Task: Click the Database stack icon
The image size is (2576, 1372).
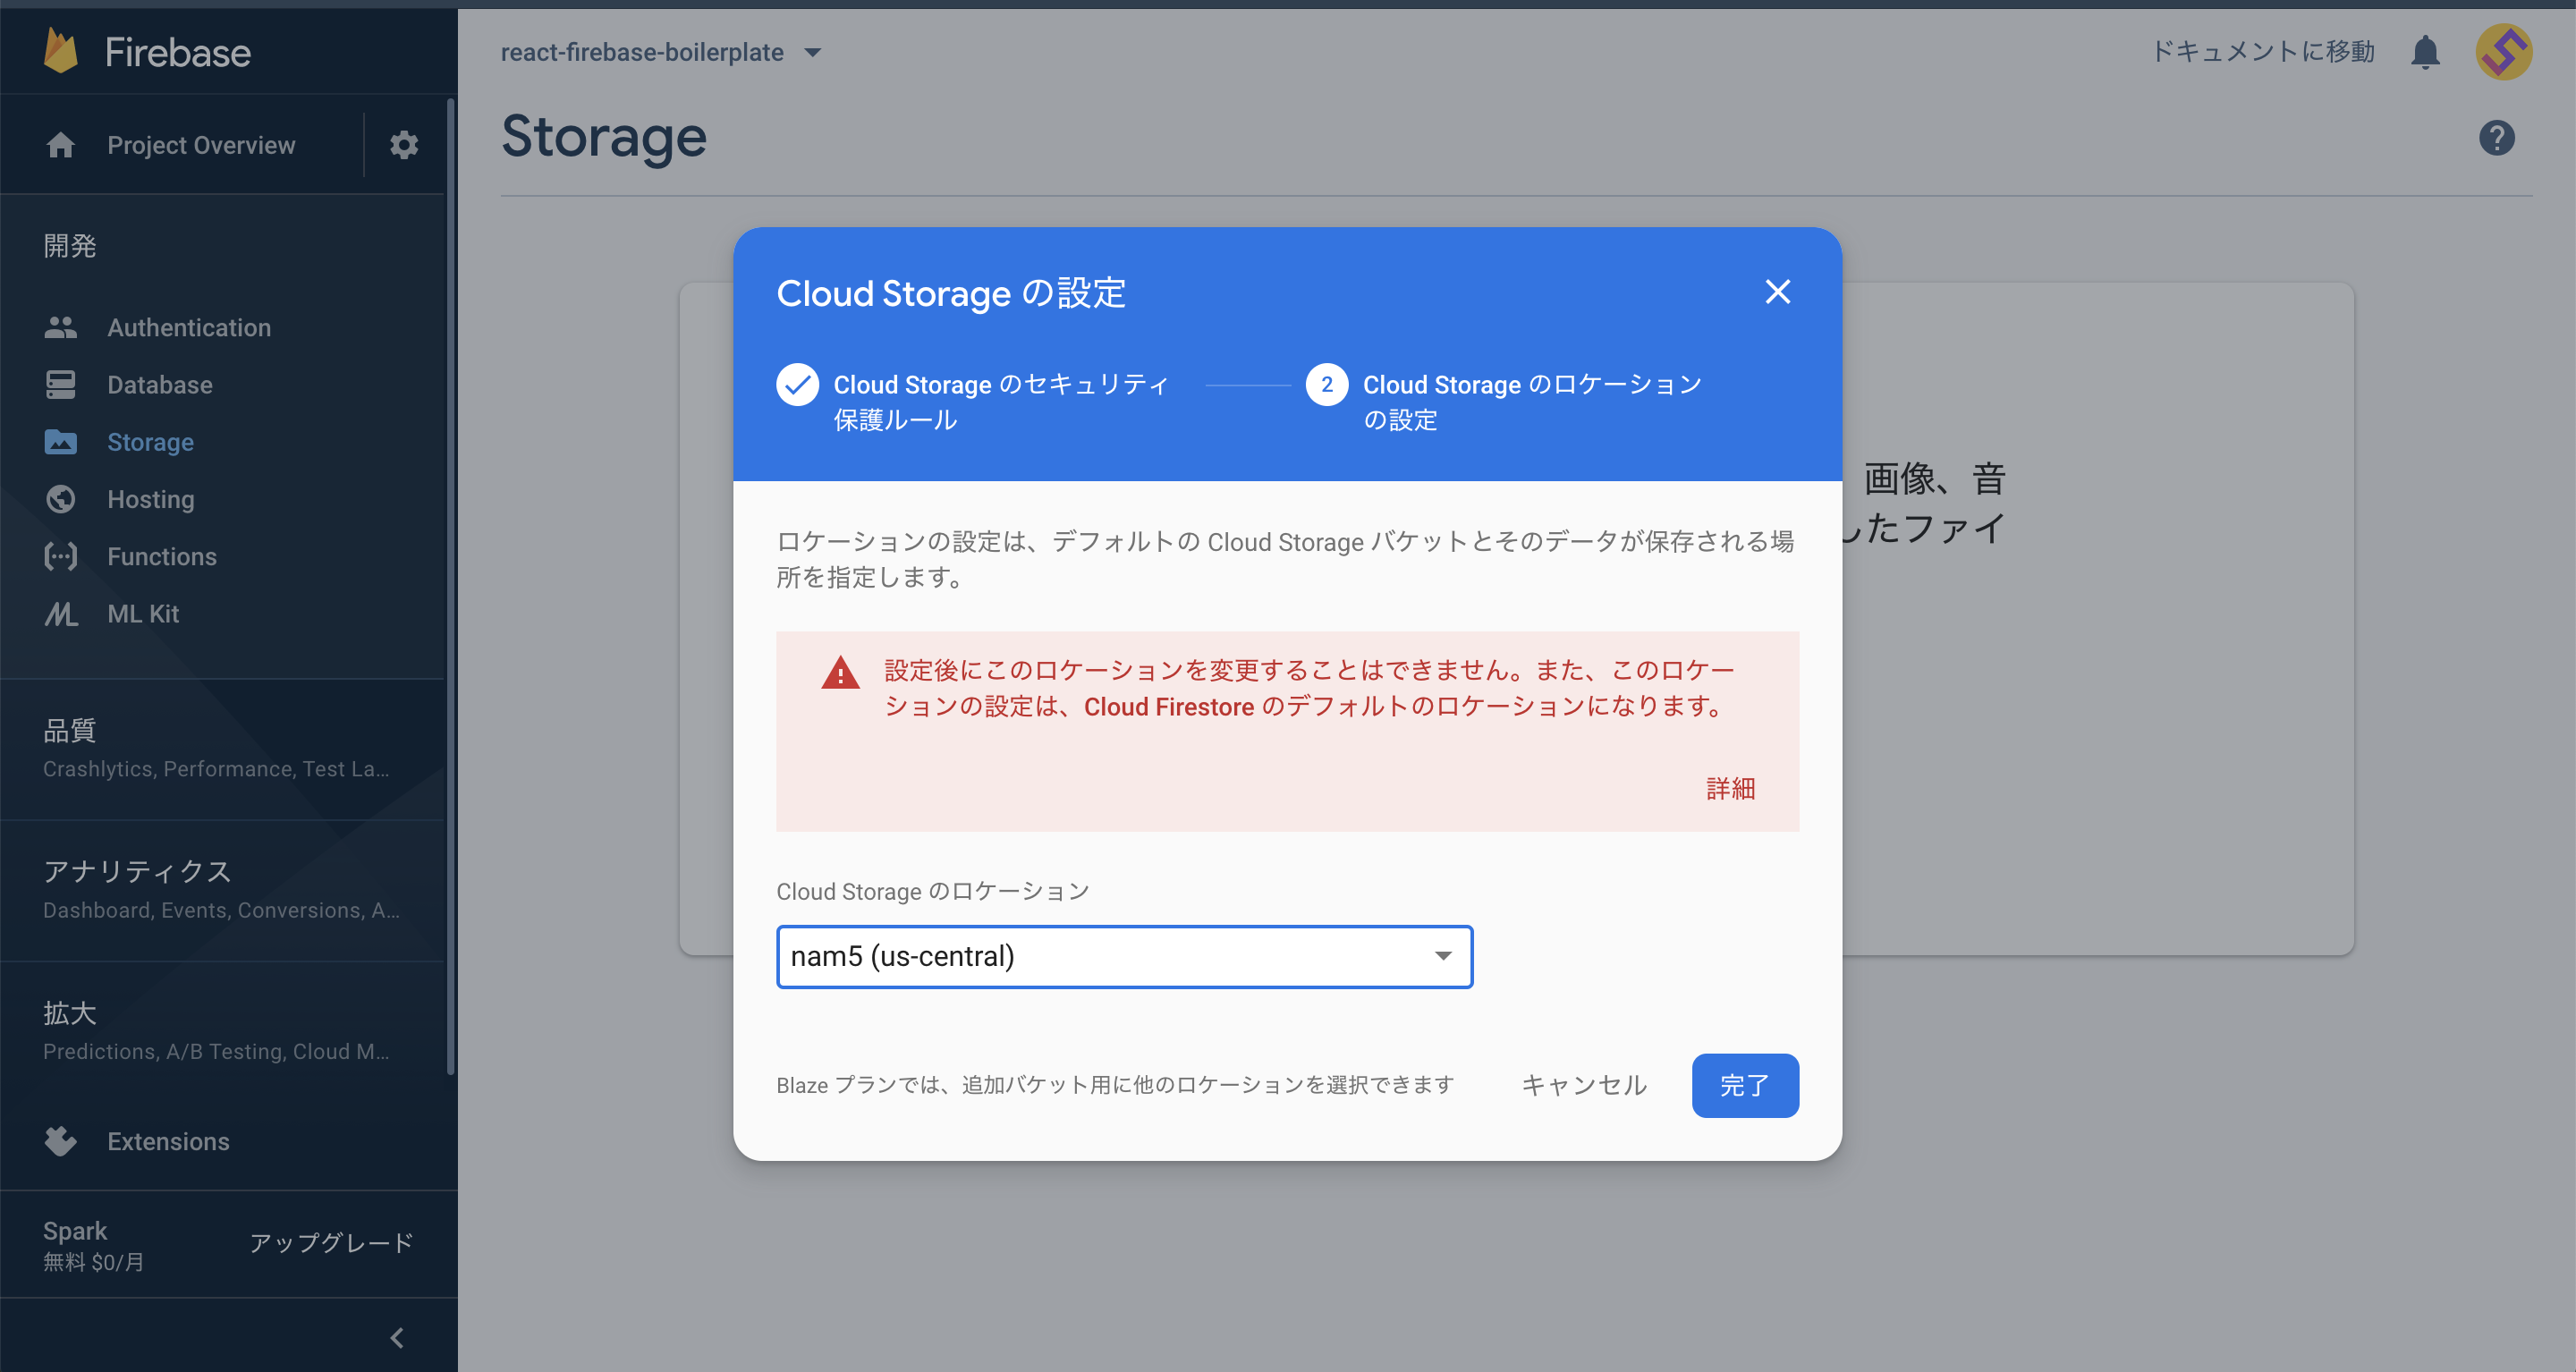Action: coord(61,385)
